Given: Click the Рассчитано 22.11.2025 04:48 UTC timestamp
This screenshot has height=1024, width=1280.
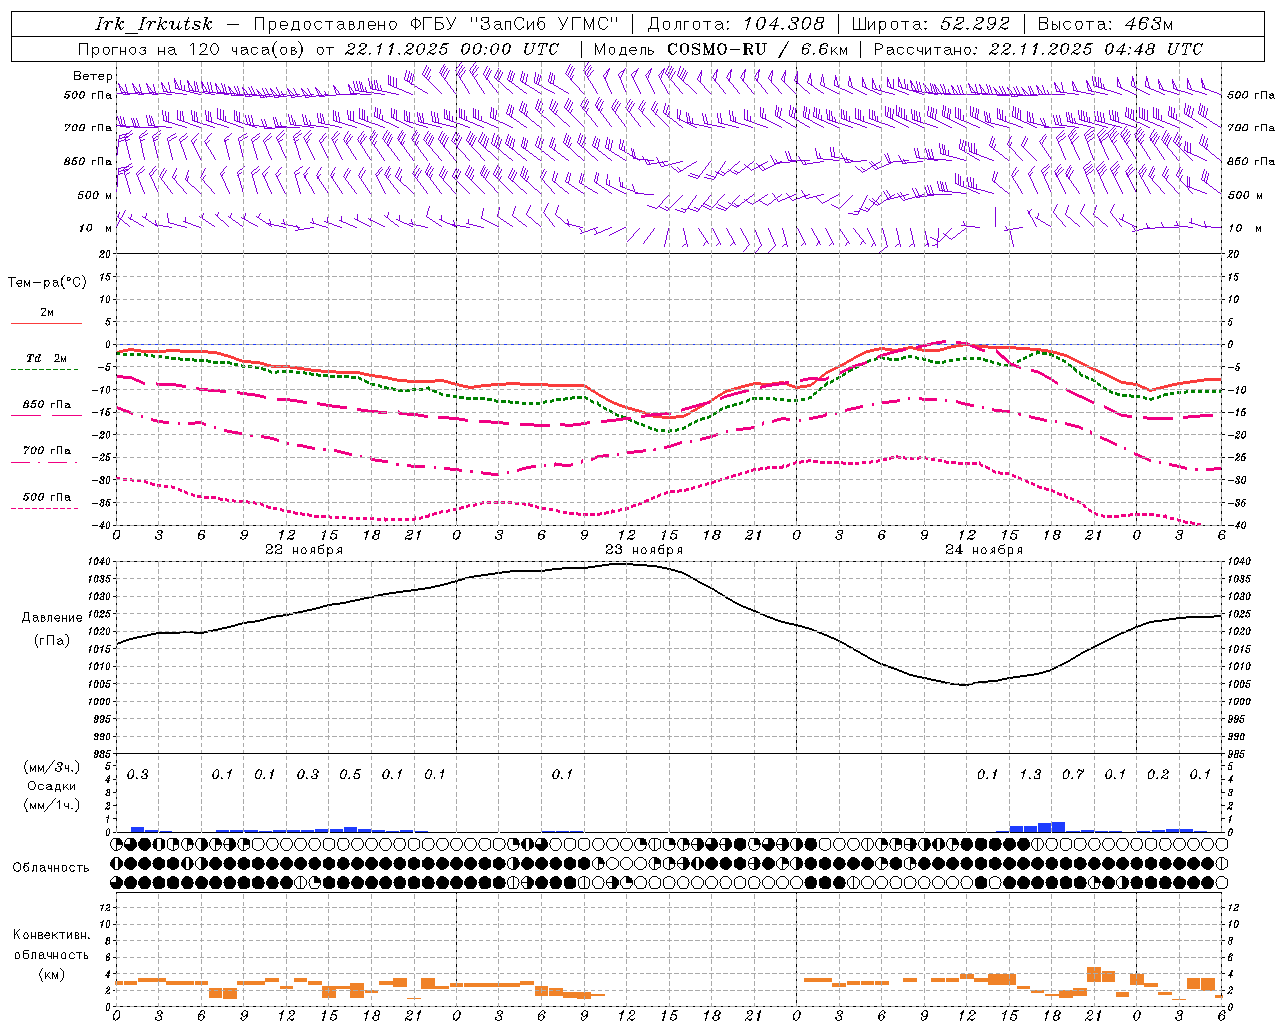Looking at the screenshot, I should click(x=1038, y=49).
